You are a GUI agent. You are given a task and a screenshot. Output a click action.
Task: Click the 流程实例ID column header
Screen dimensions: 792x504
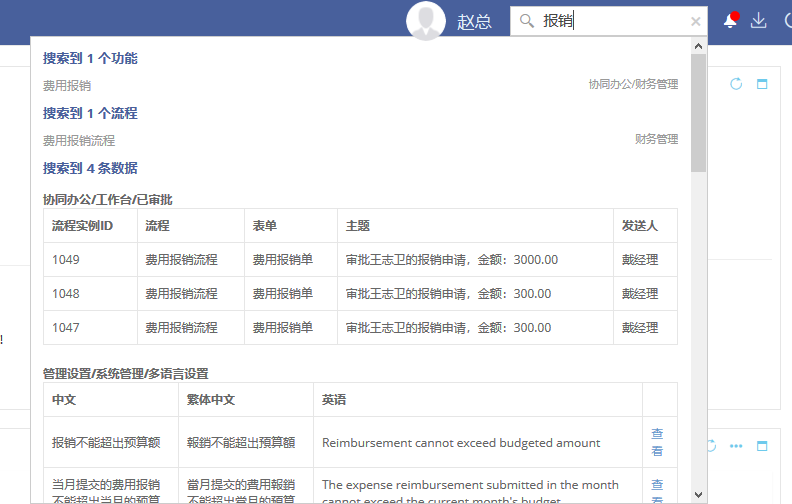pos(82,226)
